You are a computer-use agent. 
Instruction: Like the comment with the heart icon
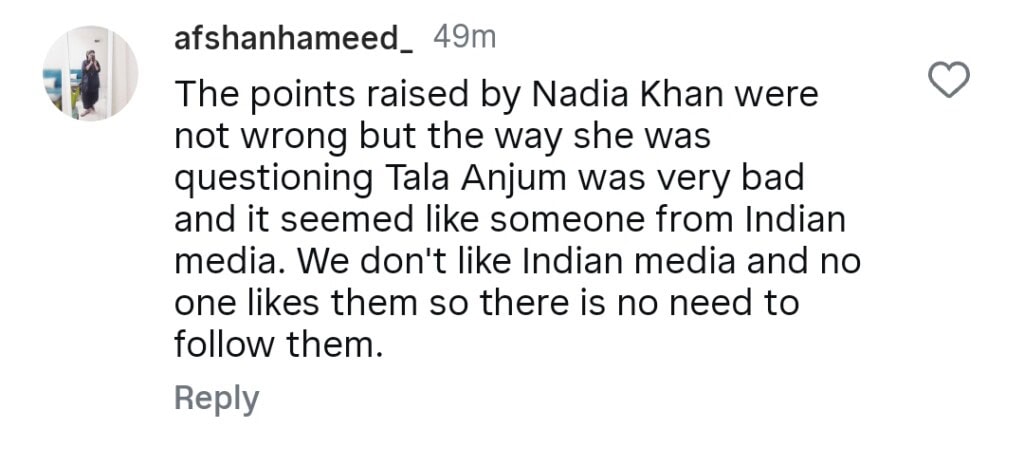950,79
